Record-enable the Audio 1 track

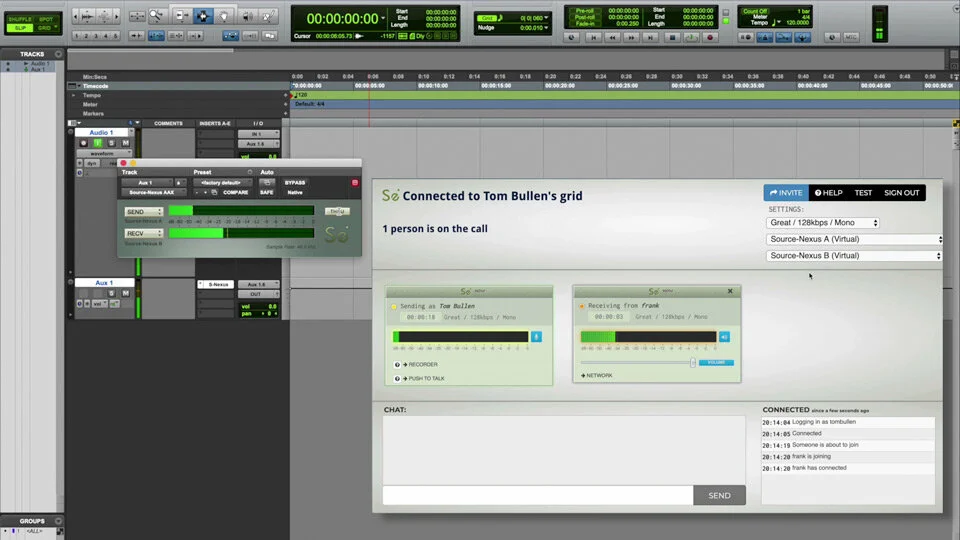[83, 143]
